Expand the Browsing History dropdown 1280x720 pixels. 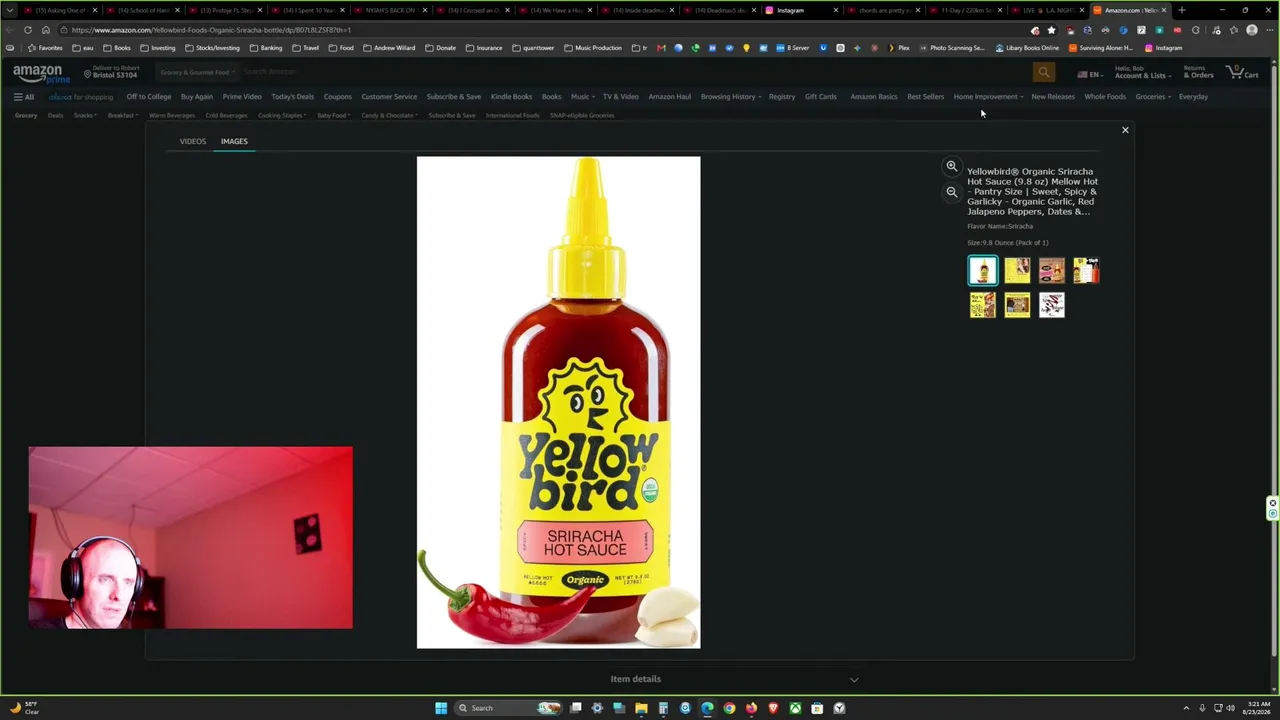click(x=731, y=97)
